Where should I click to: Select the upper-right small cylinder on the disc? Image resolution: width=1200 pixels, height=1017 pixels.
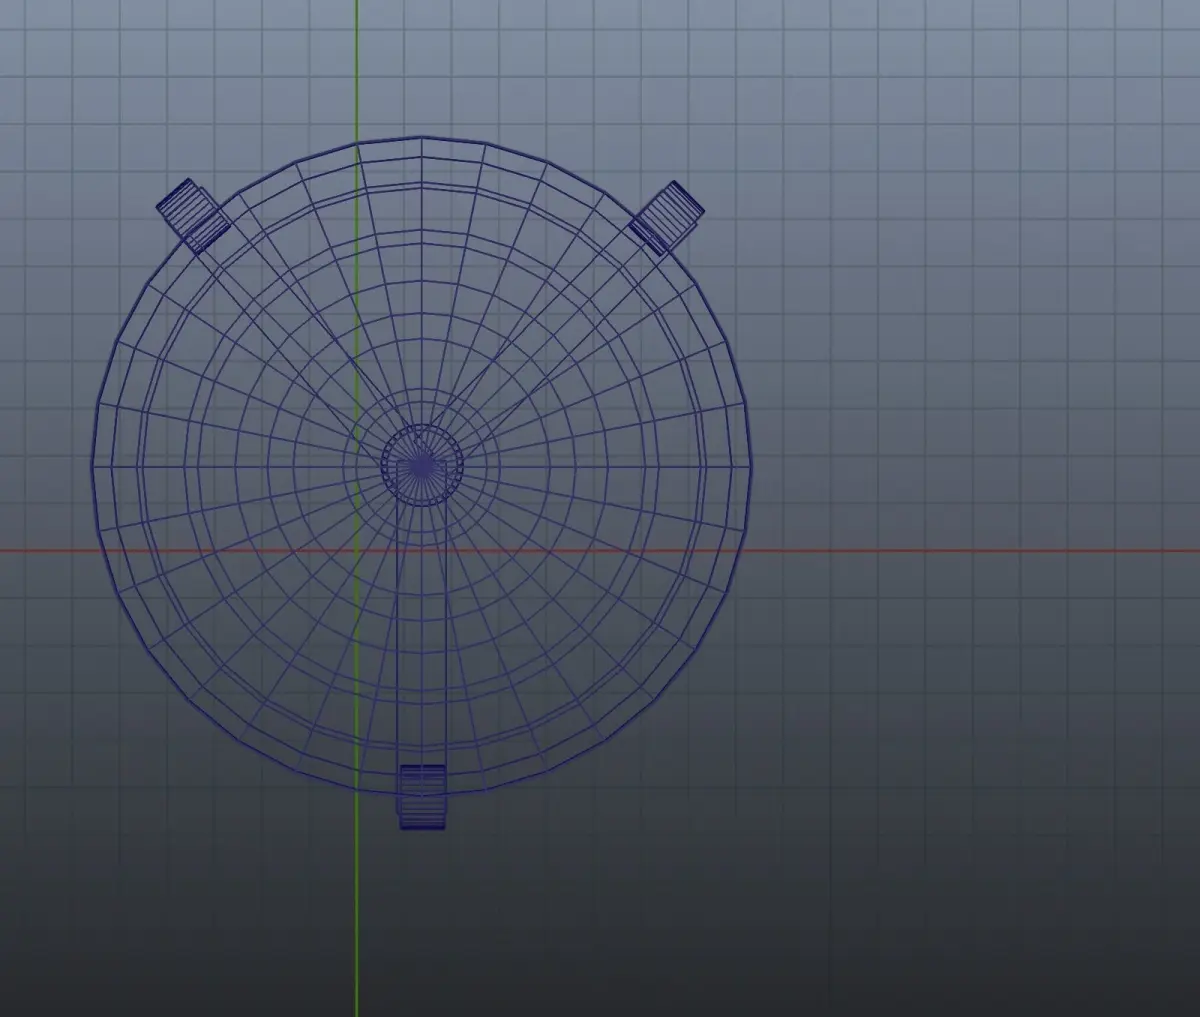(667, 217)
